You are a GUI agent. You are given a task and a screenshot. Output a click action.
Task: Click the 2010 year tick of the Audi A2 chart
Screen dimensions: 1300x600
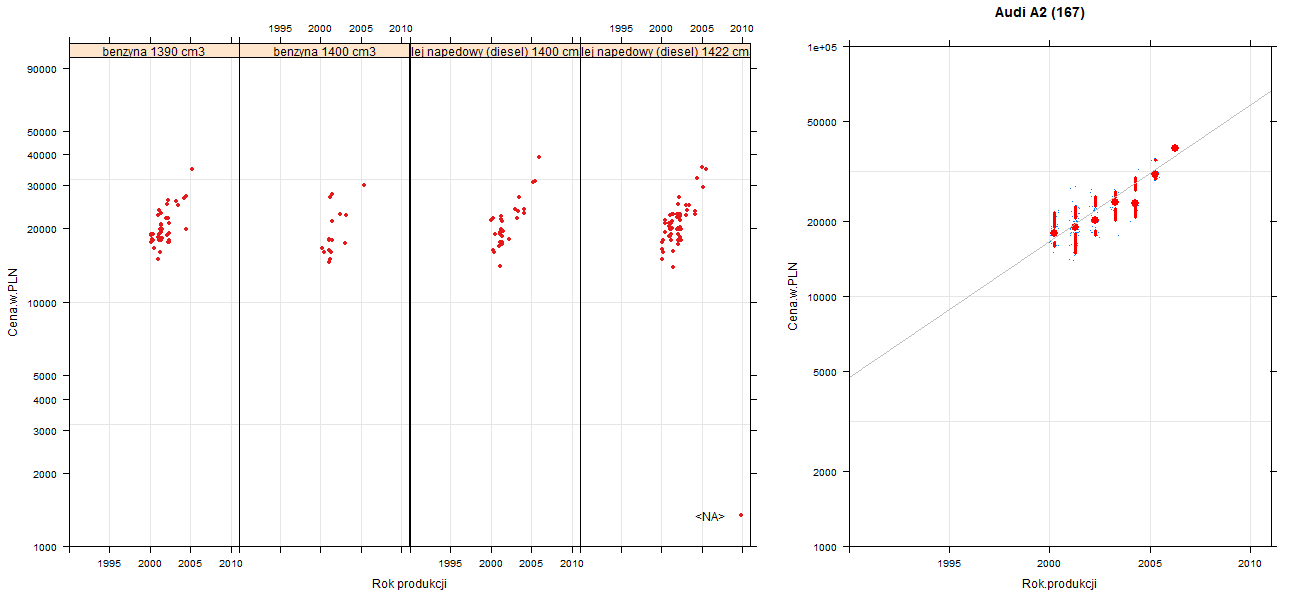[x=1251, y=564]
